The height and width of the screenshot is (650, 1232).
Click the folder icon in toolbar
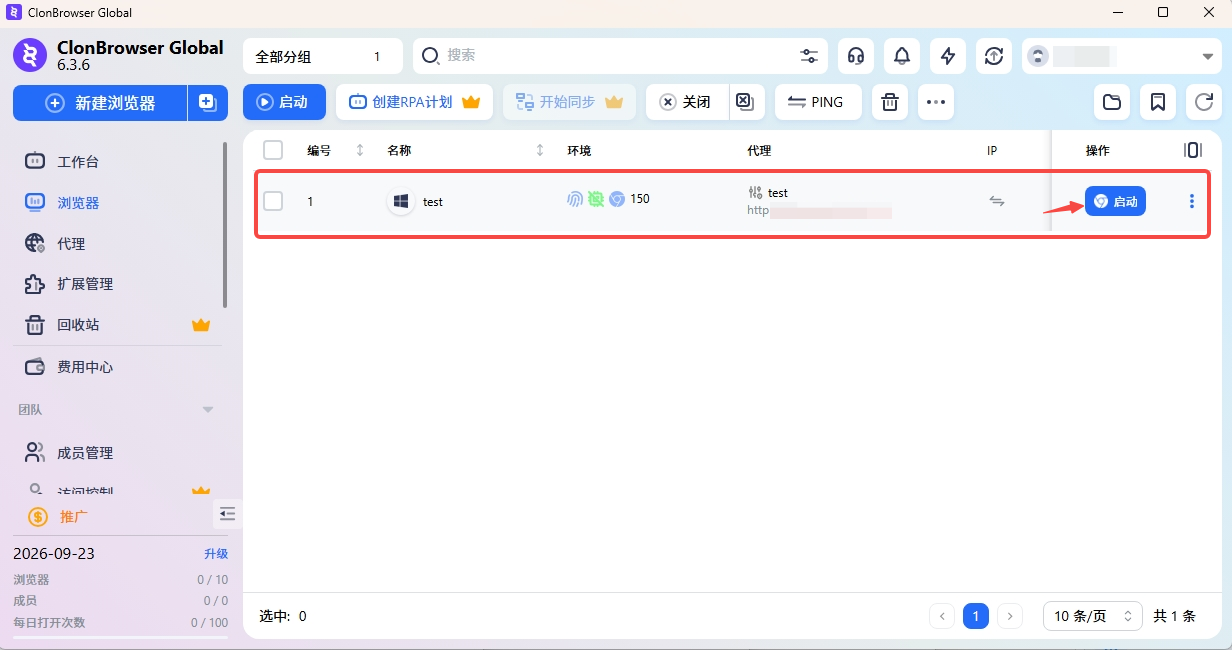[1112, 102]
